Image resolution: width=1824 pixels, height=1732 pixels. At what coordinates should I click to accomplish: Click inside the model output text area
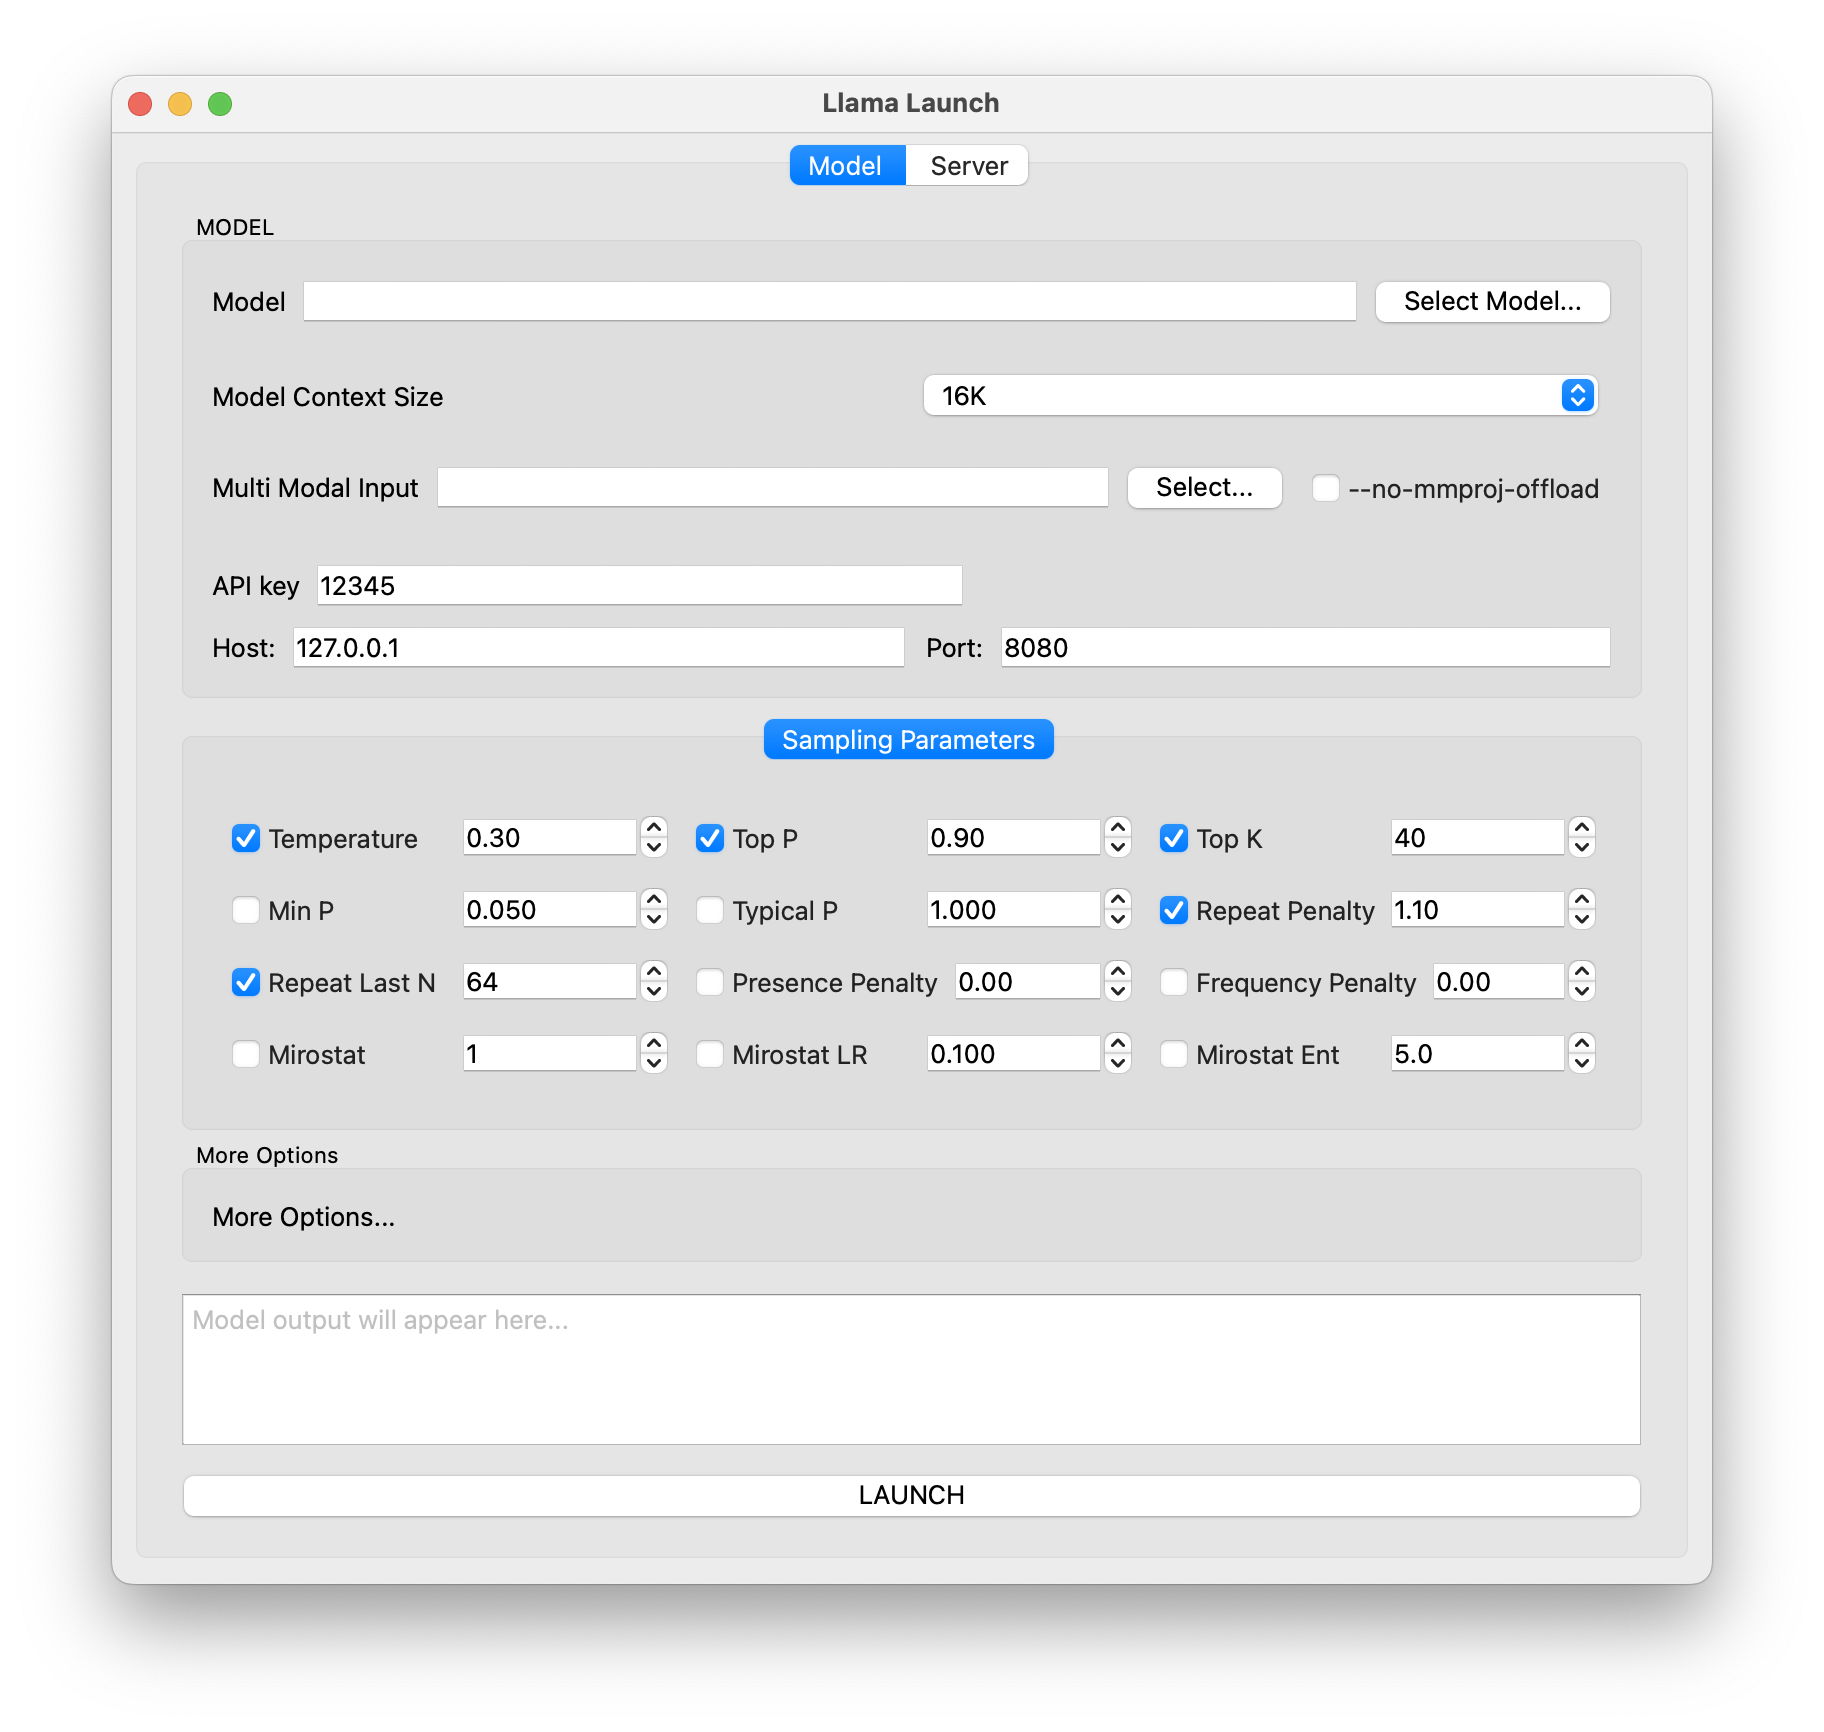coord(911,1369)
